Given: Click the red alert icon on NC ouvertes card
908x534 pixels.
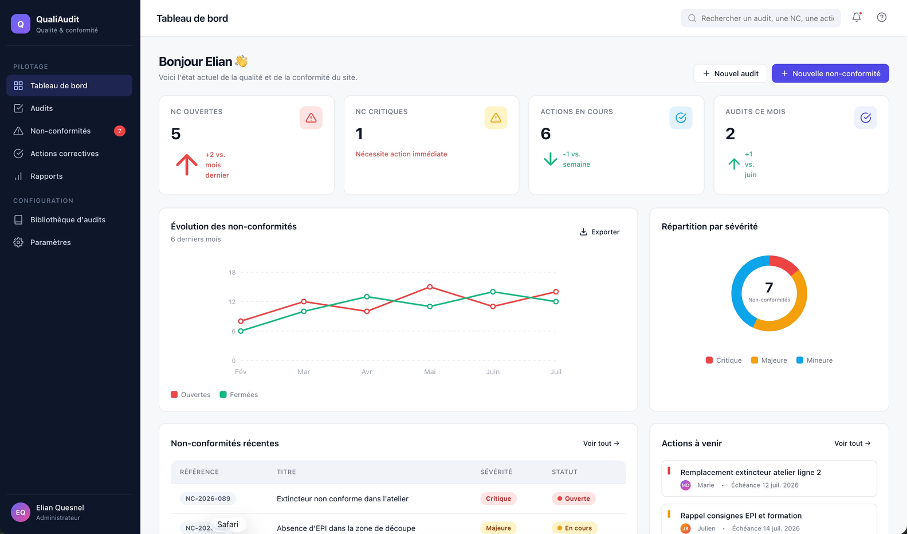Looking at the screenshot, I should coord(311,118).
